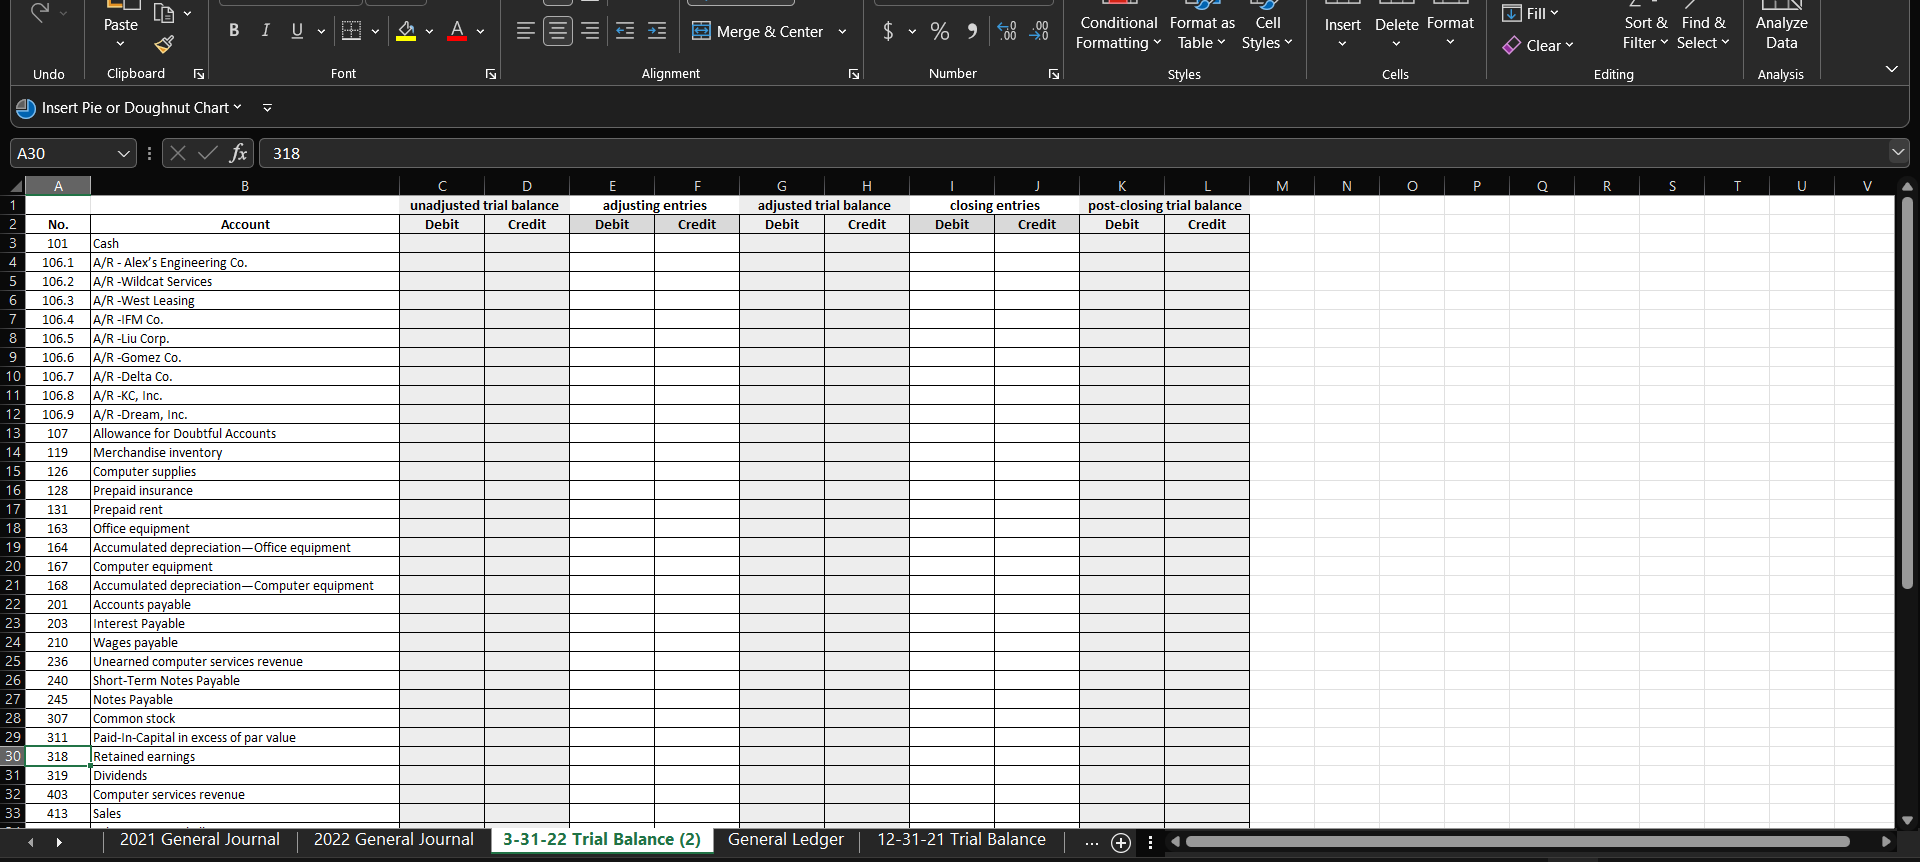1920x862 pixels.
Task: Open Sort & Filter menu
Action: (x=1645, y=27)
